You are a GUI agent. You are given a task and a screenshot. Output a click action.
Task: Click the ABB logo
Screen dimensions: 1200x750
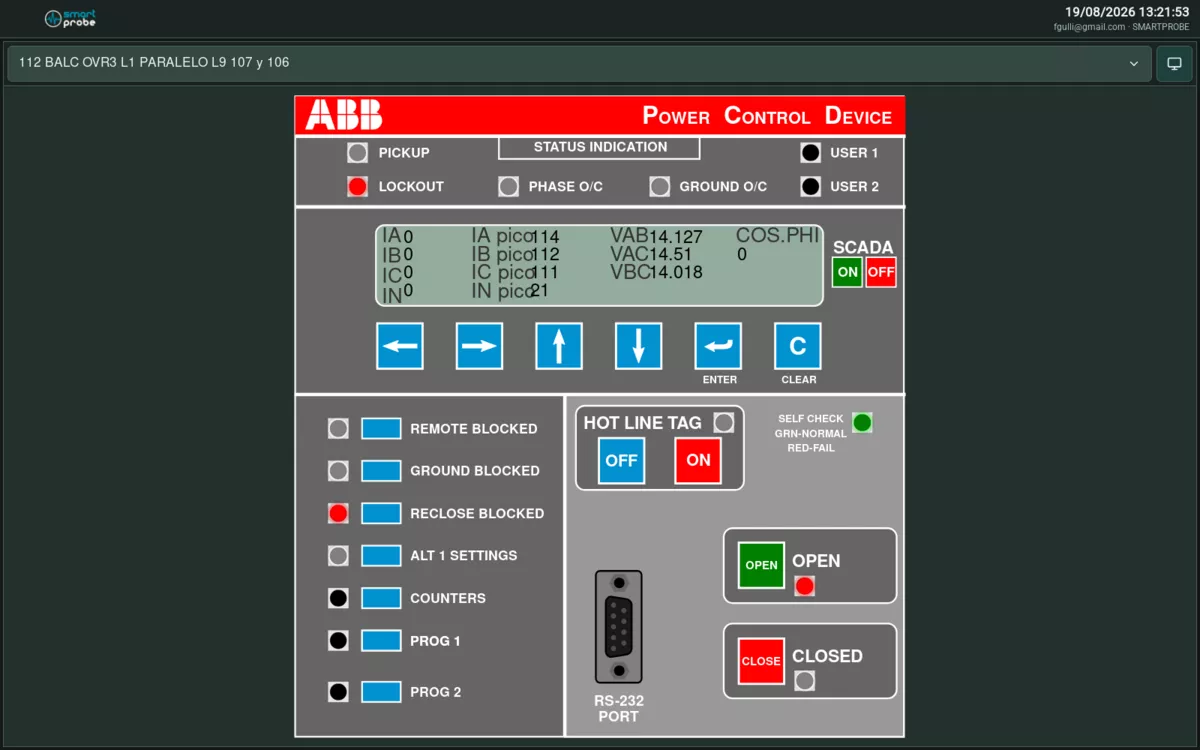343,115
